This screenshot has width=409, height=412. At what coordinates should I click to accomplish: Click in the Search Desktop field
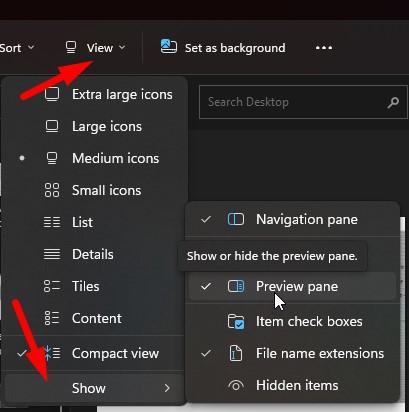(x=303, y=102)
